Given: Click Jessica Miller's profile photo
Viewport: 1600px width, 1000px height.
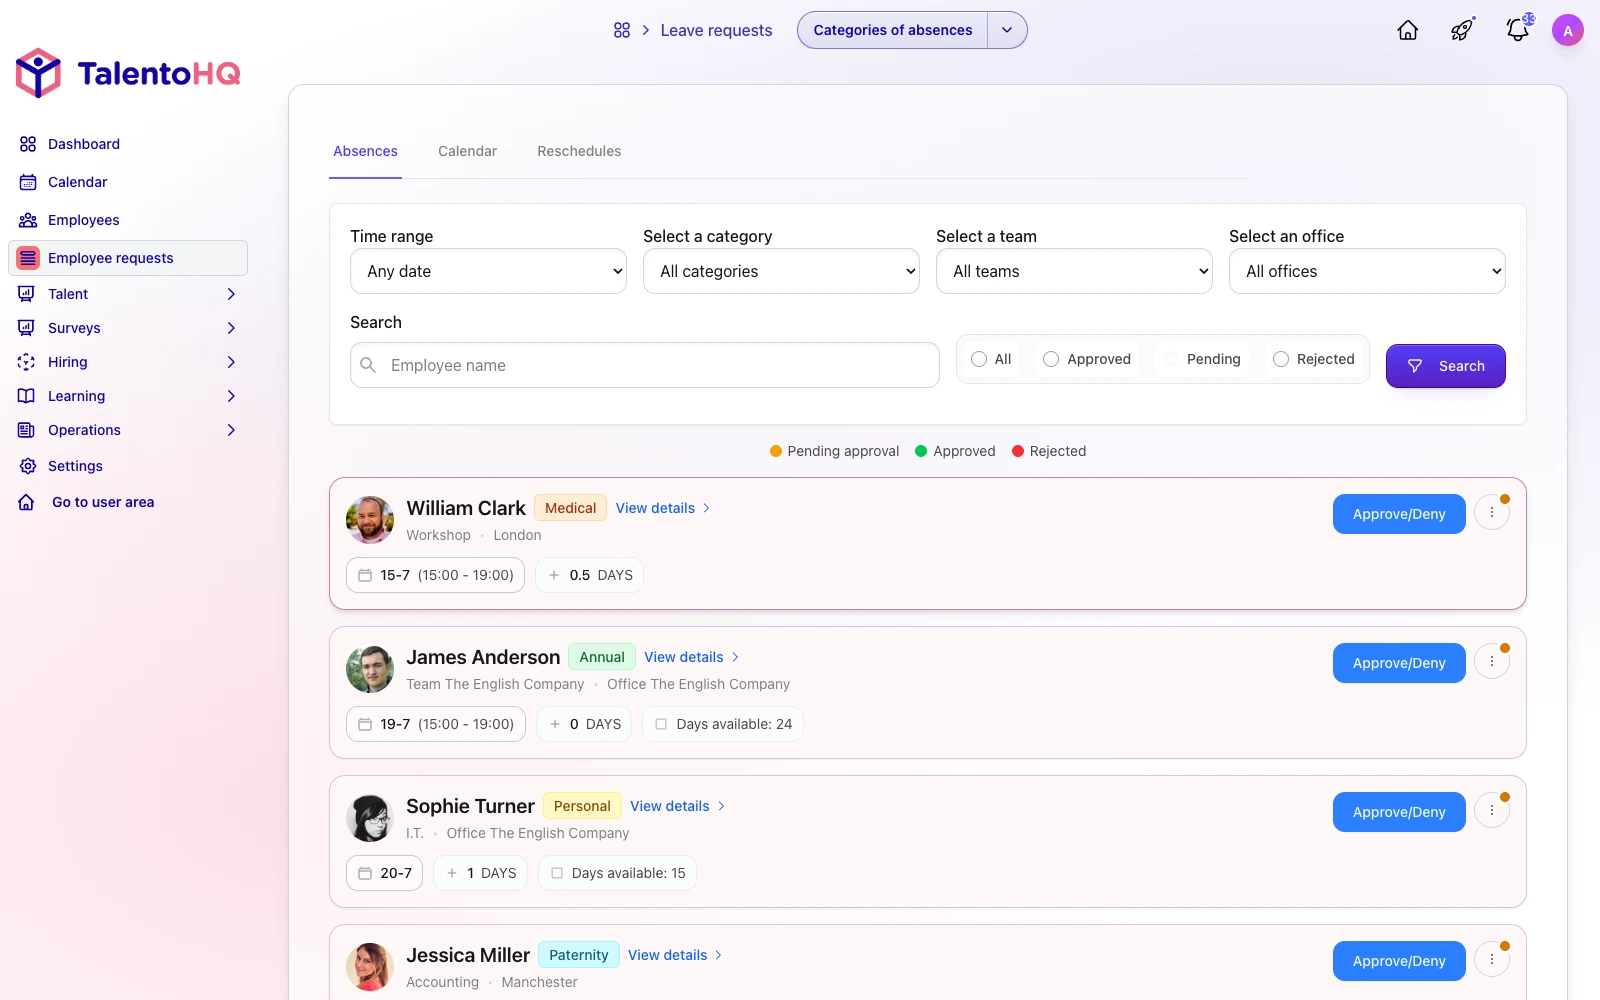Looking at the screenshot, I should point(370,967).
